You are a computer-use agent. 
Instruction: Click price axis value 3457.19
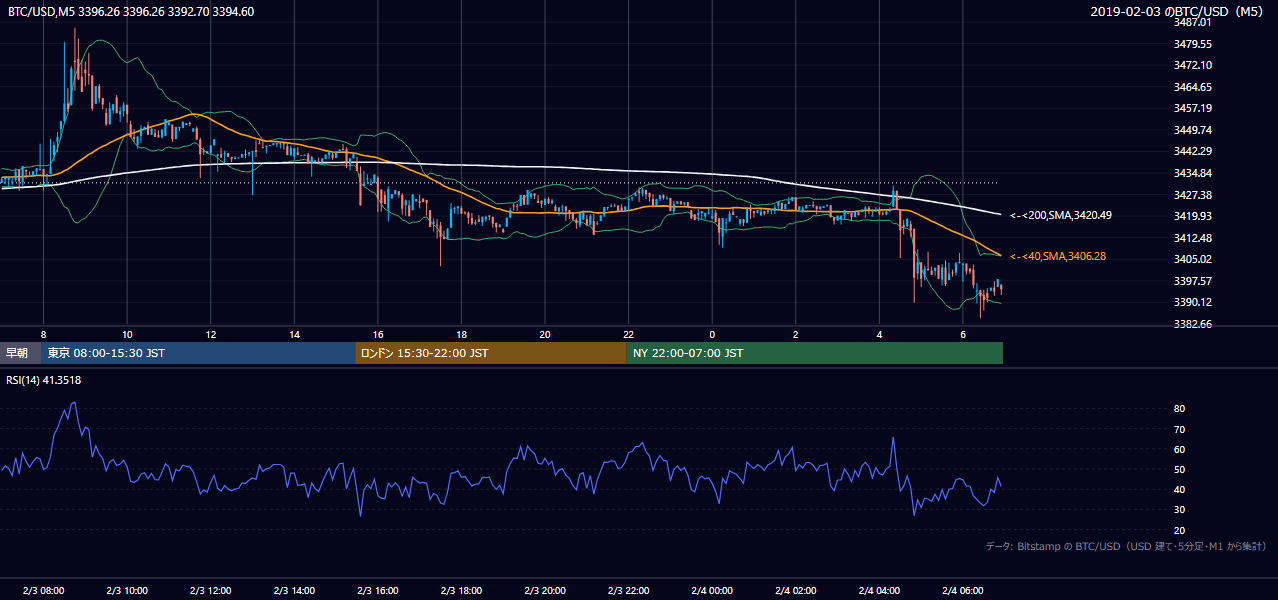click(x=1193, y=108)
